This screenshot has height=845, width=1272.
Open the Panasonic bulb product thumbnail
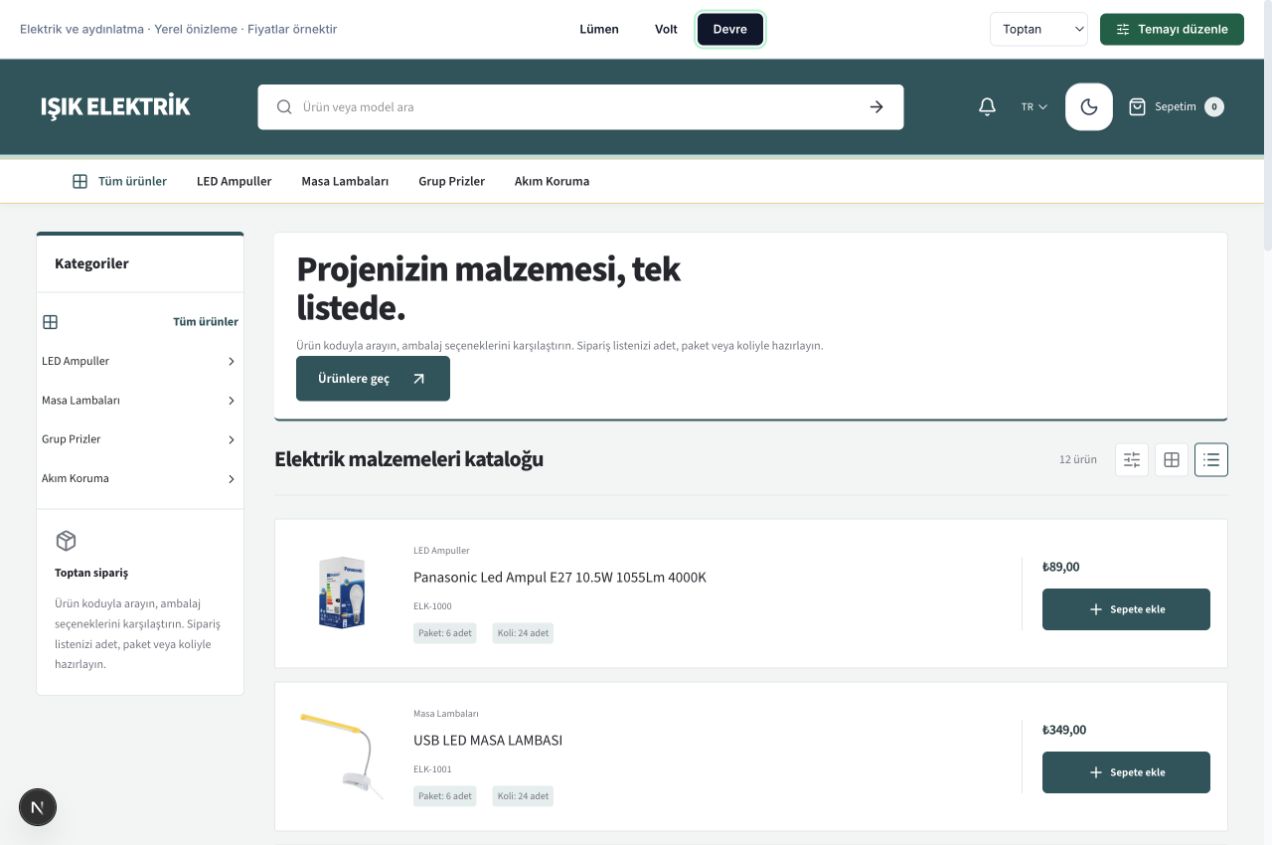pos(341,592)
